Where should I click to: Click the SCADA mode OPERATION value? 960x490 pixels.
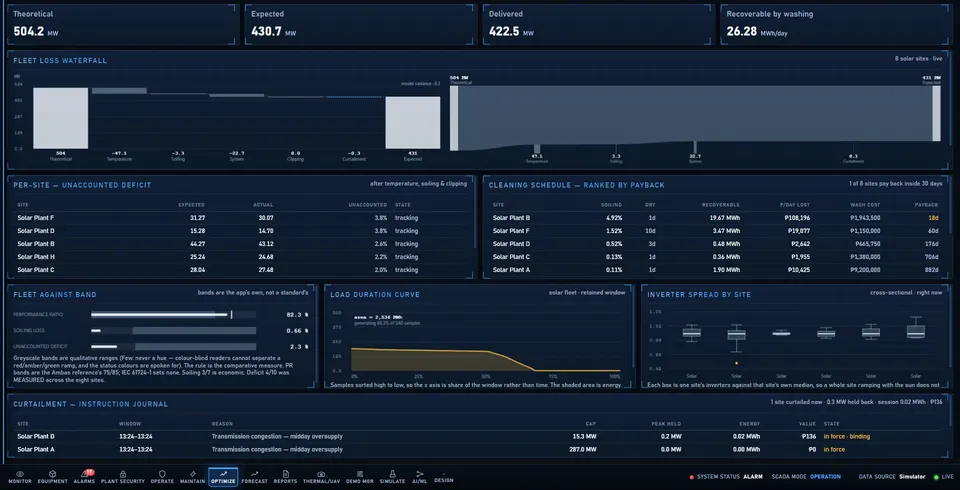click(x=825, y=477)
